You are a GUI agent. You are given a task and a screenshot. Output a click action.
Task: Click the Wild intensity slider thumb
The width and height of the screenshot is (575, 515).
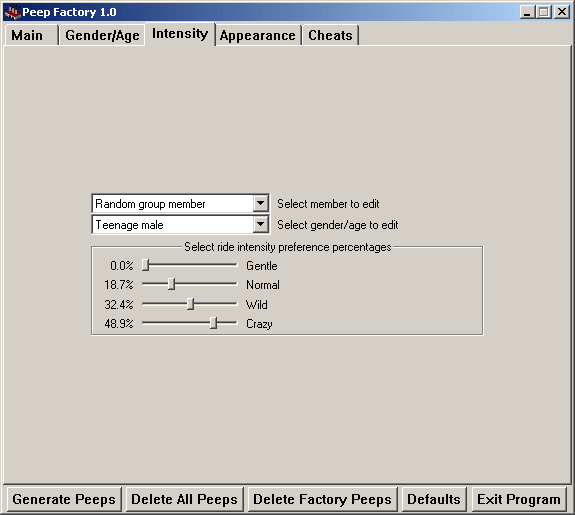click(190, 304)
